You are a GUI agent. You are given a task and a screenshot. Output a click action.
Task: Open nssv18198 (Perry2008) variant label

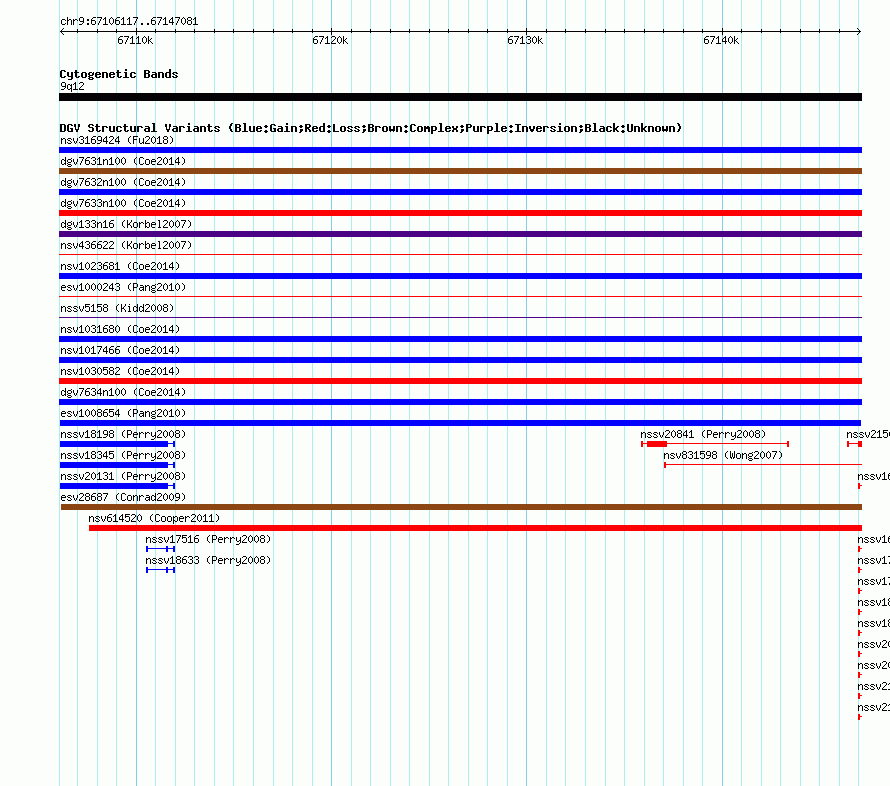coord(123,434)
